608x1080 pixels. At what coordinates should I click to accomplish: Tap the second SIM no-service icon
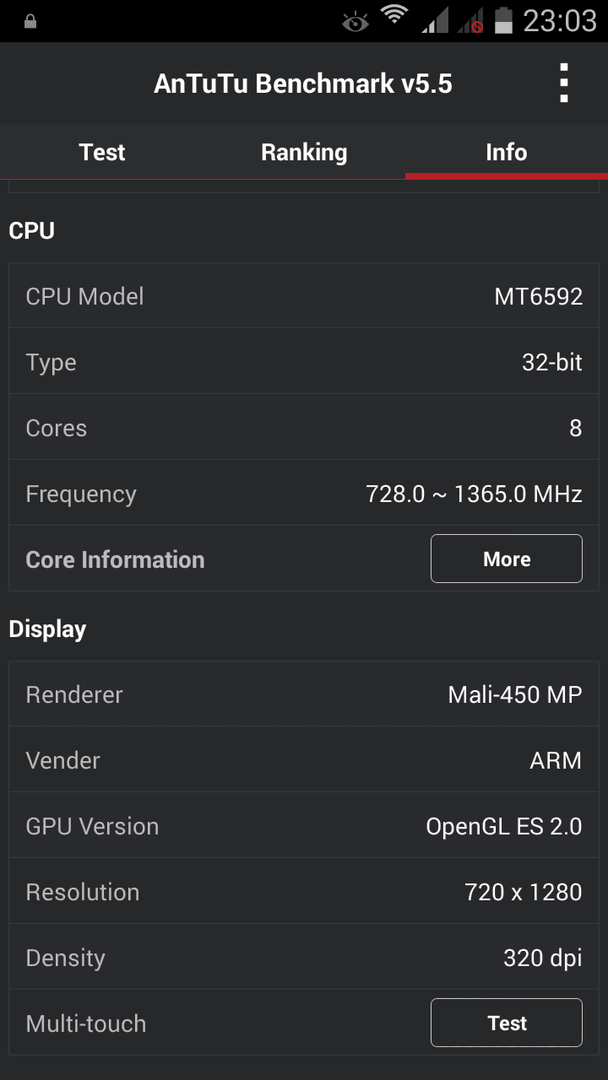pos(470,19)
